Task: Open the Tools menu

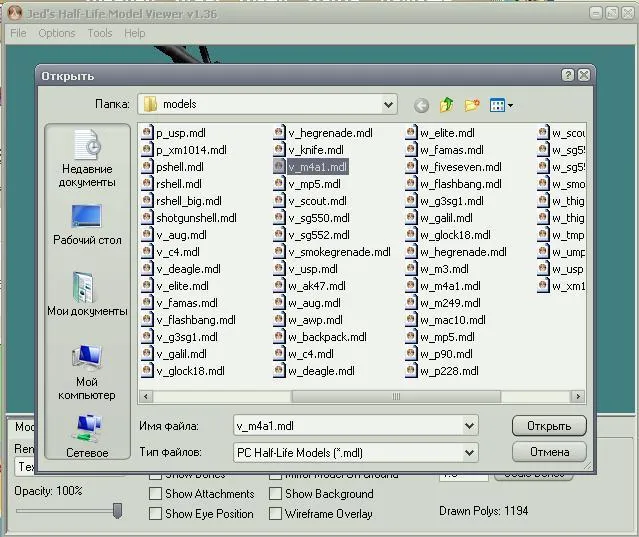Action: click(x=100, y=33)
